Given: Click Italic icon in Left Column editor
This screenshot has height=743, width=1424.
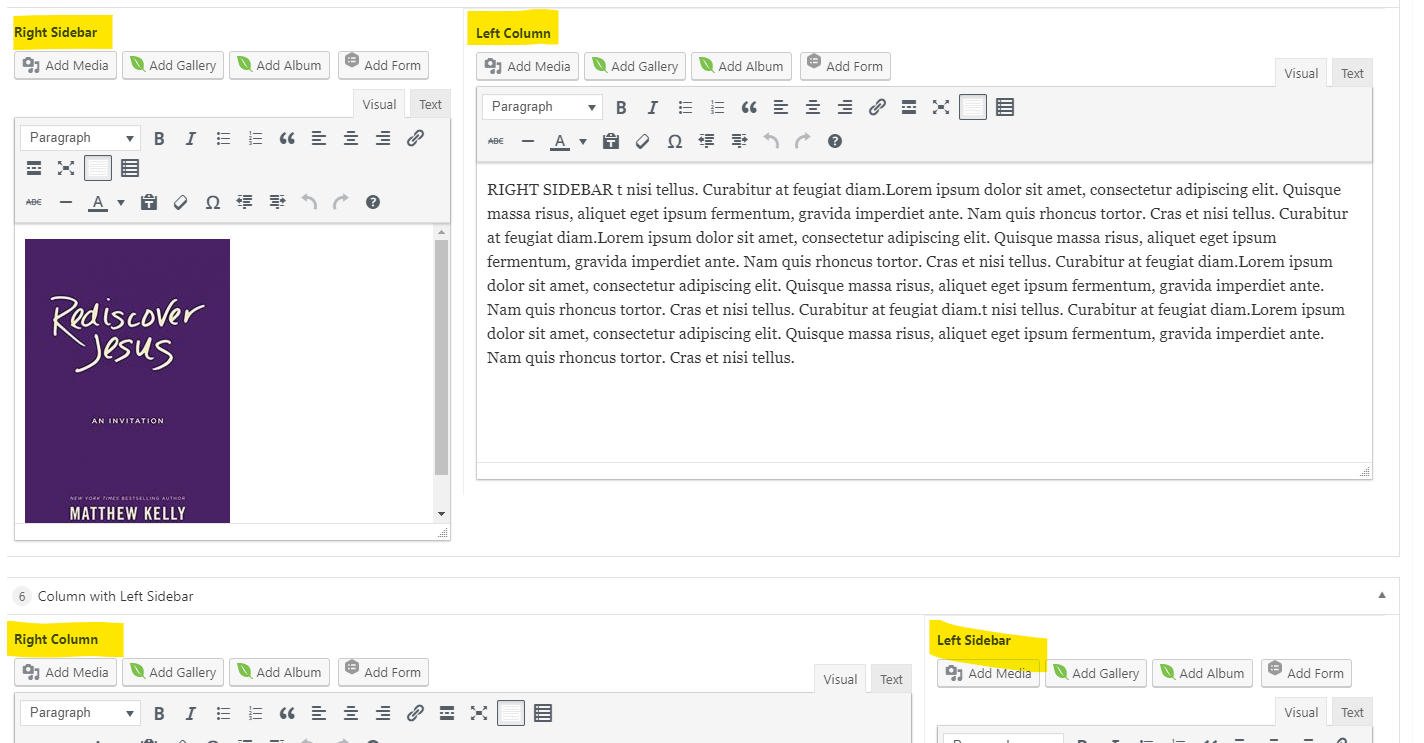Looking at the screenshot, I should click(652, 108).
